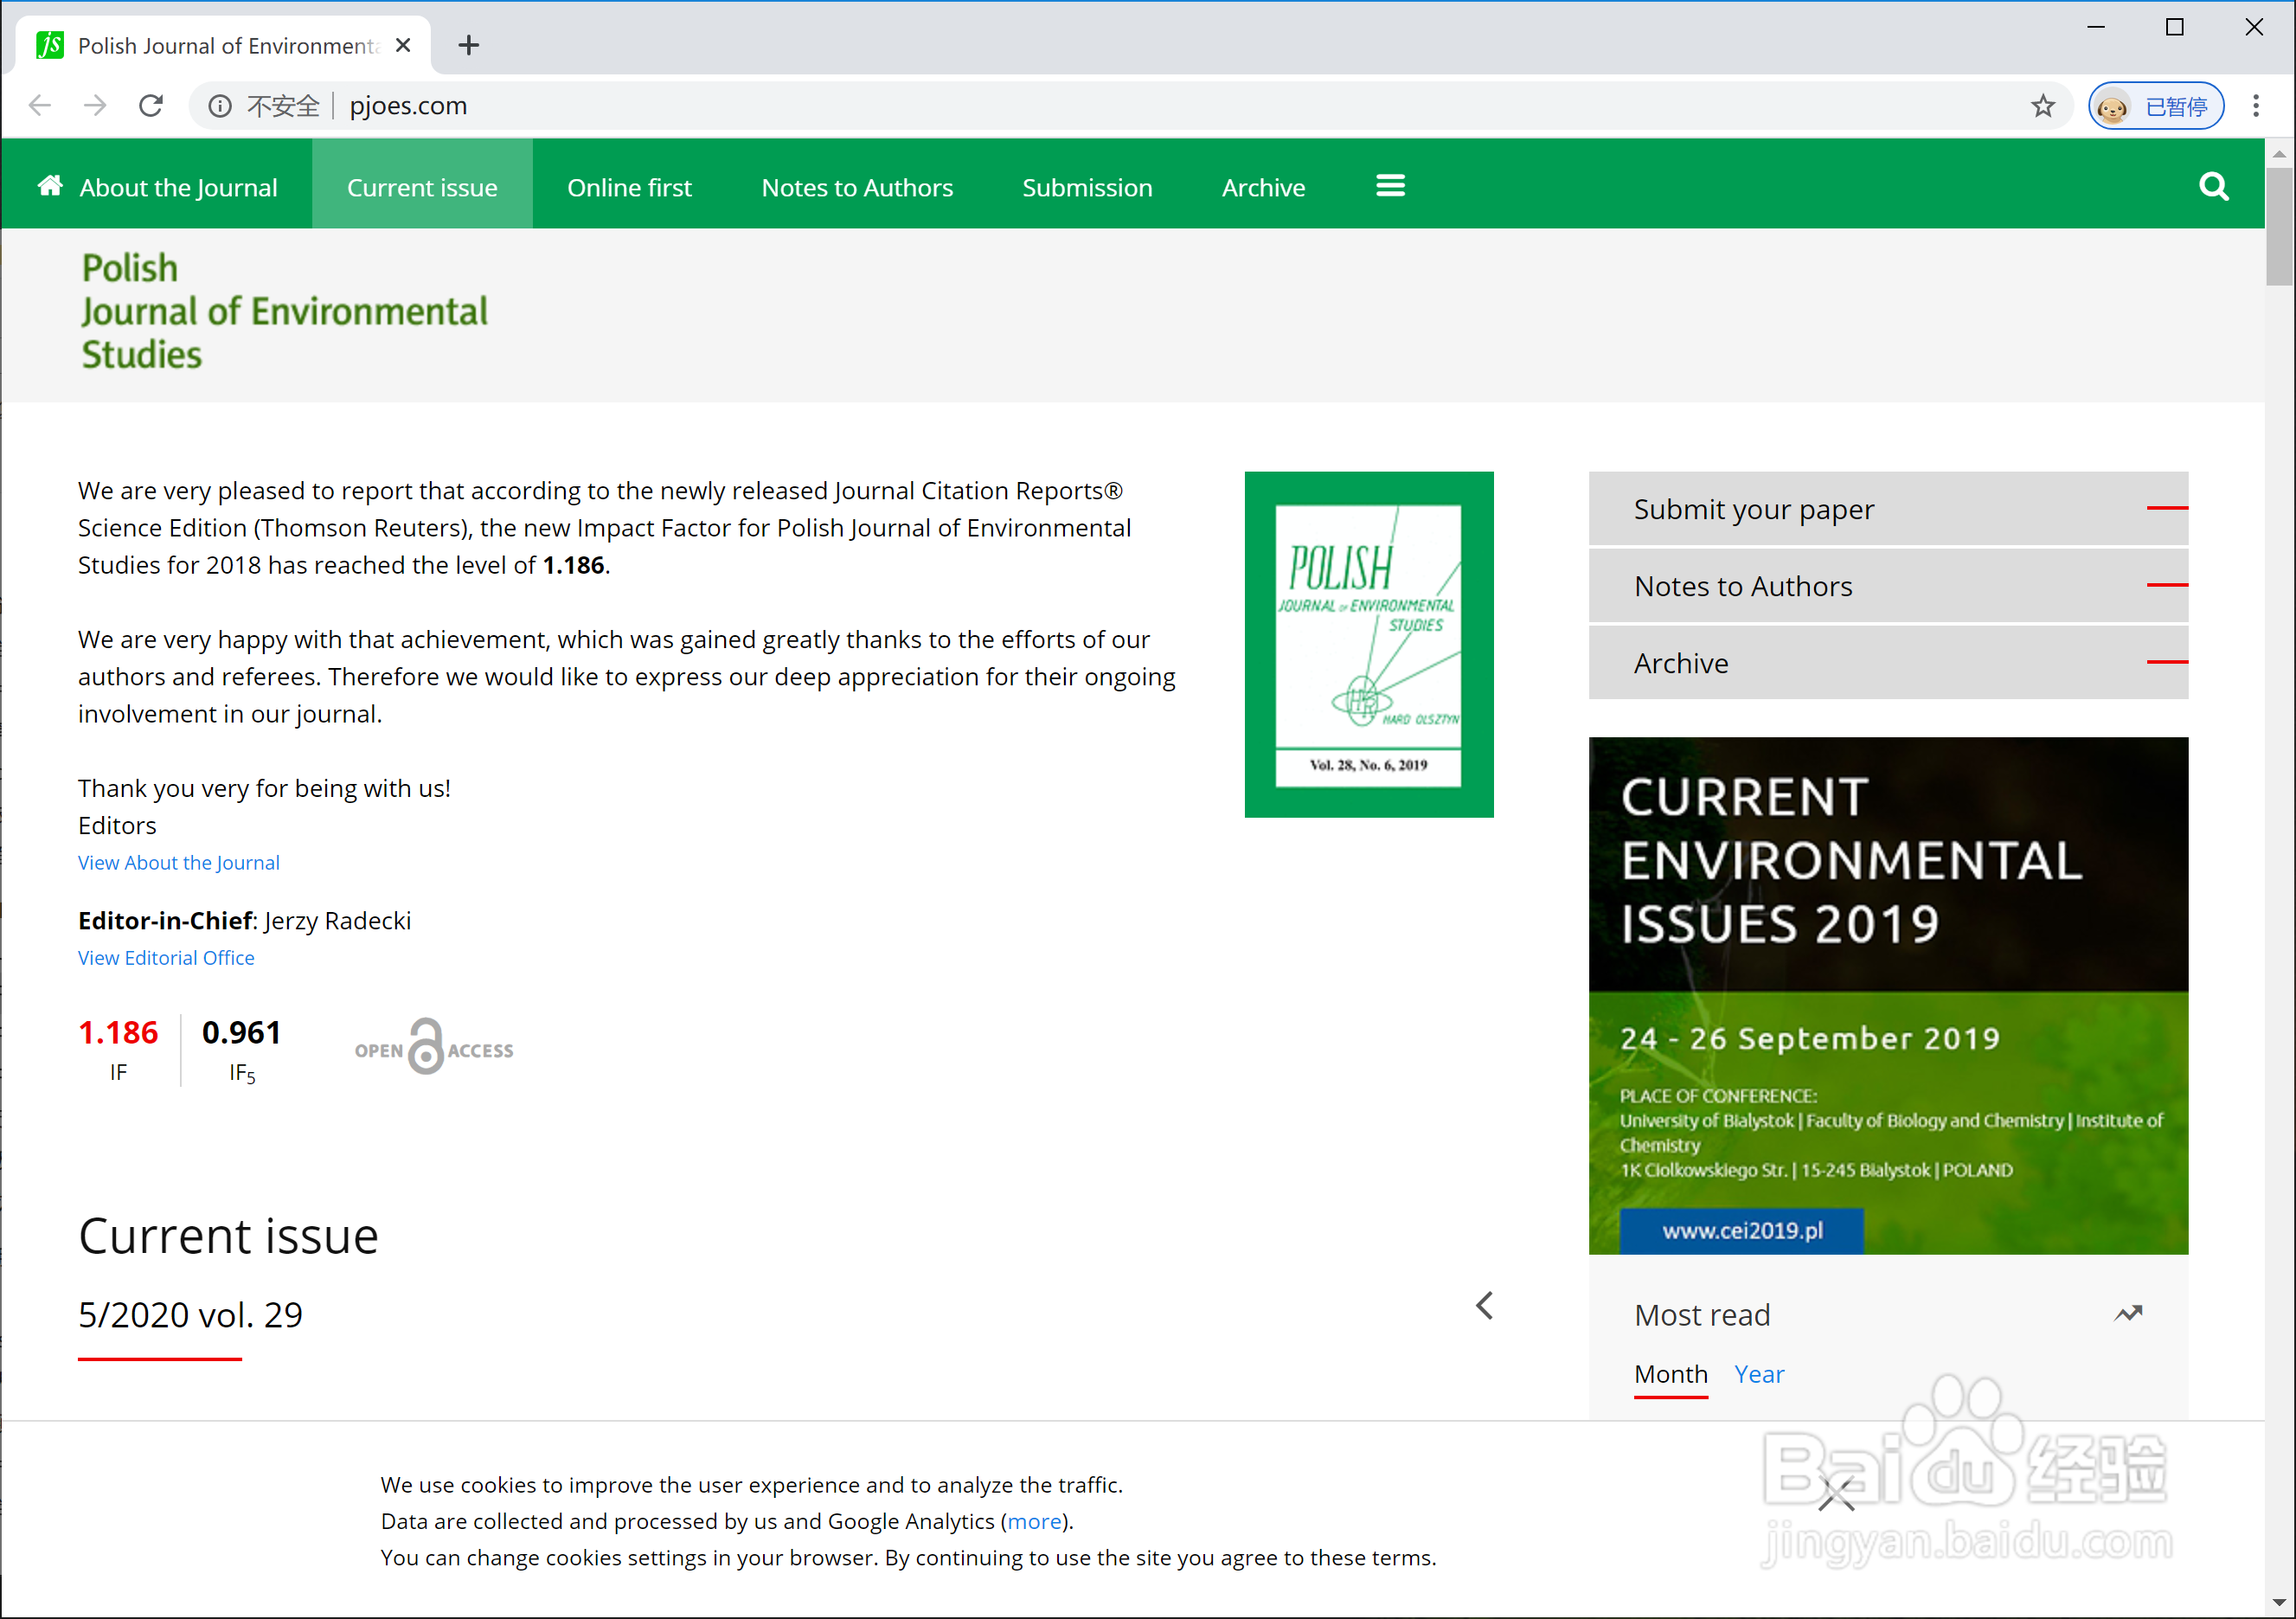Click the Most read trend icon
The image size is (2296, 1619).
tap(2128, 1314)
